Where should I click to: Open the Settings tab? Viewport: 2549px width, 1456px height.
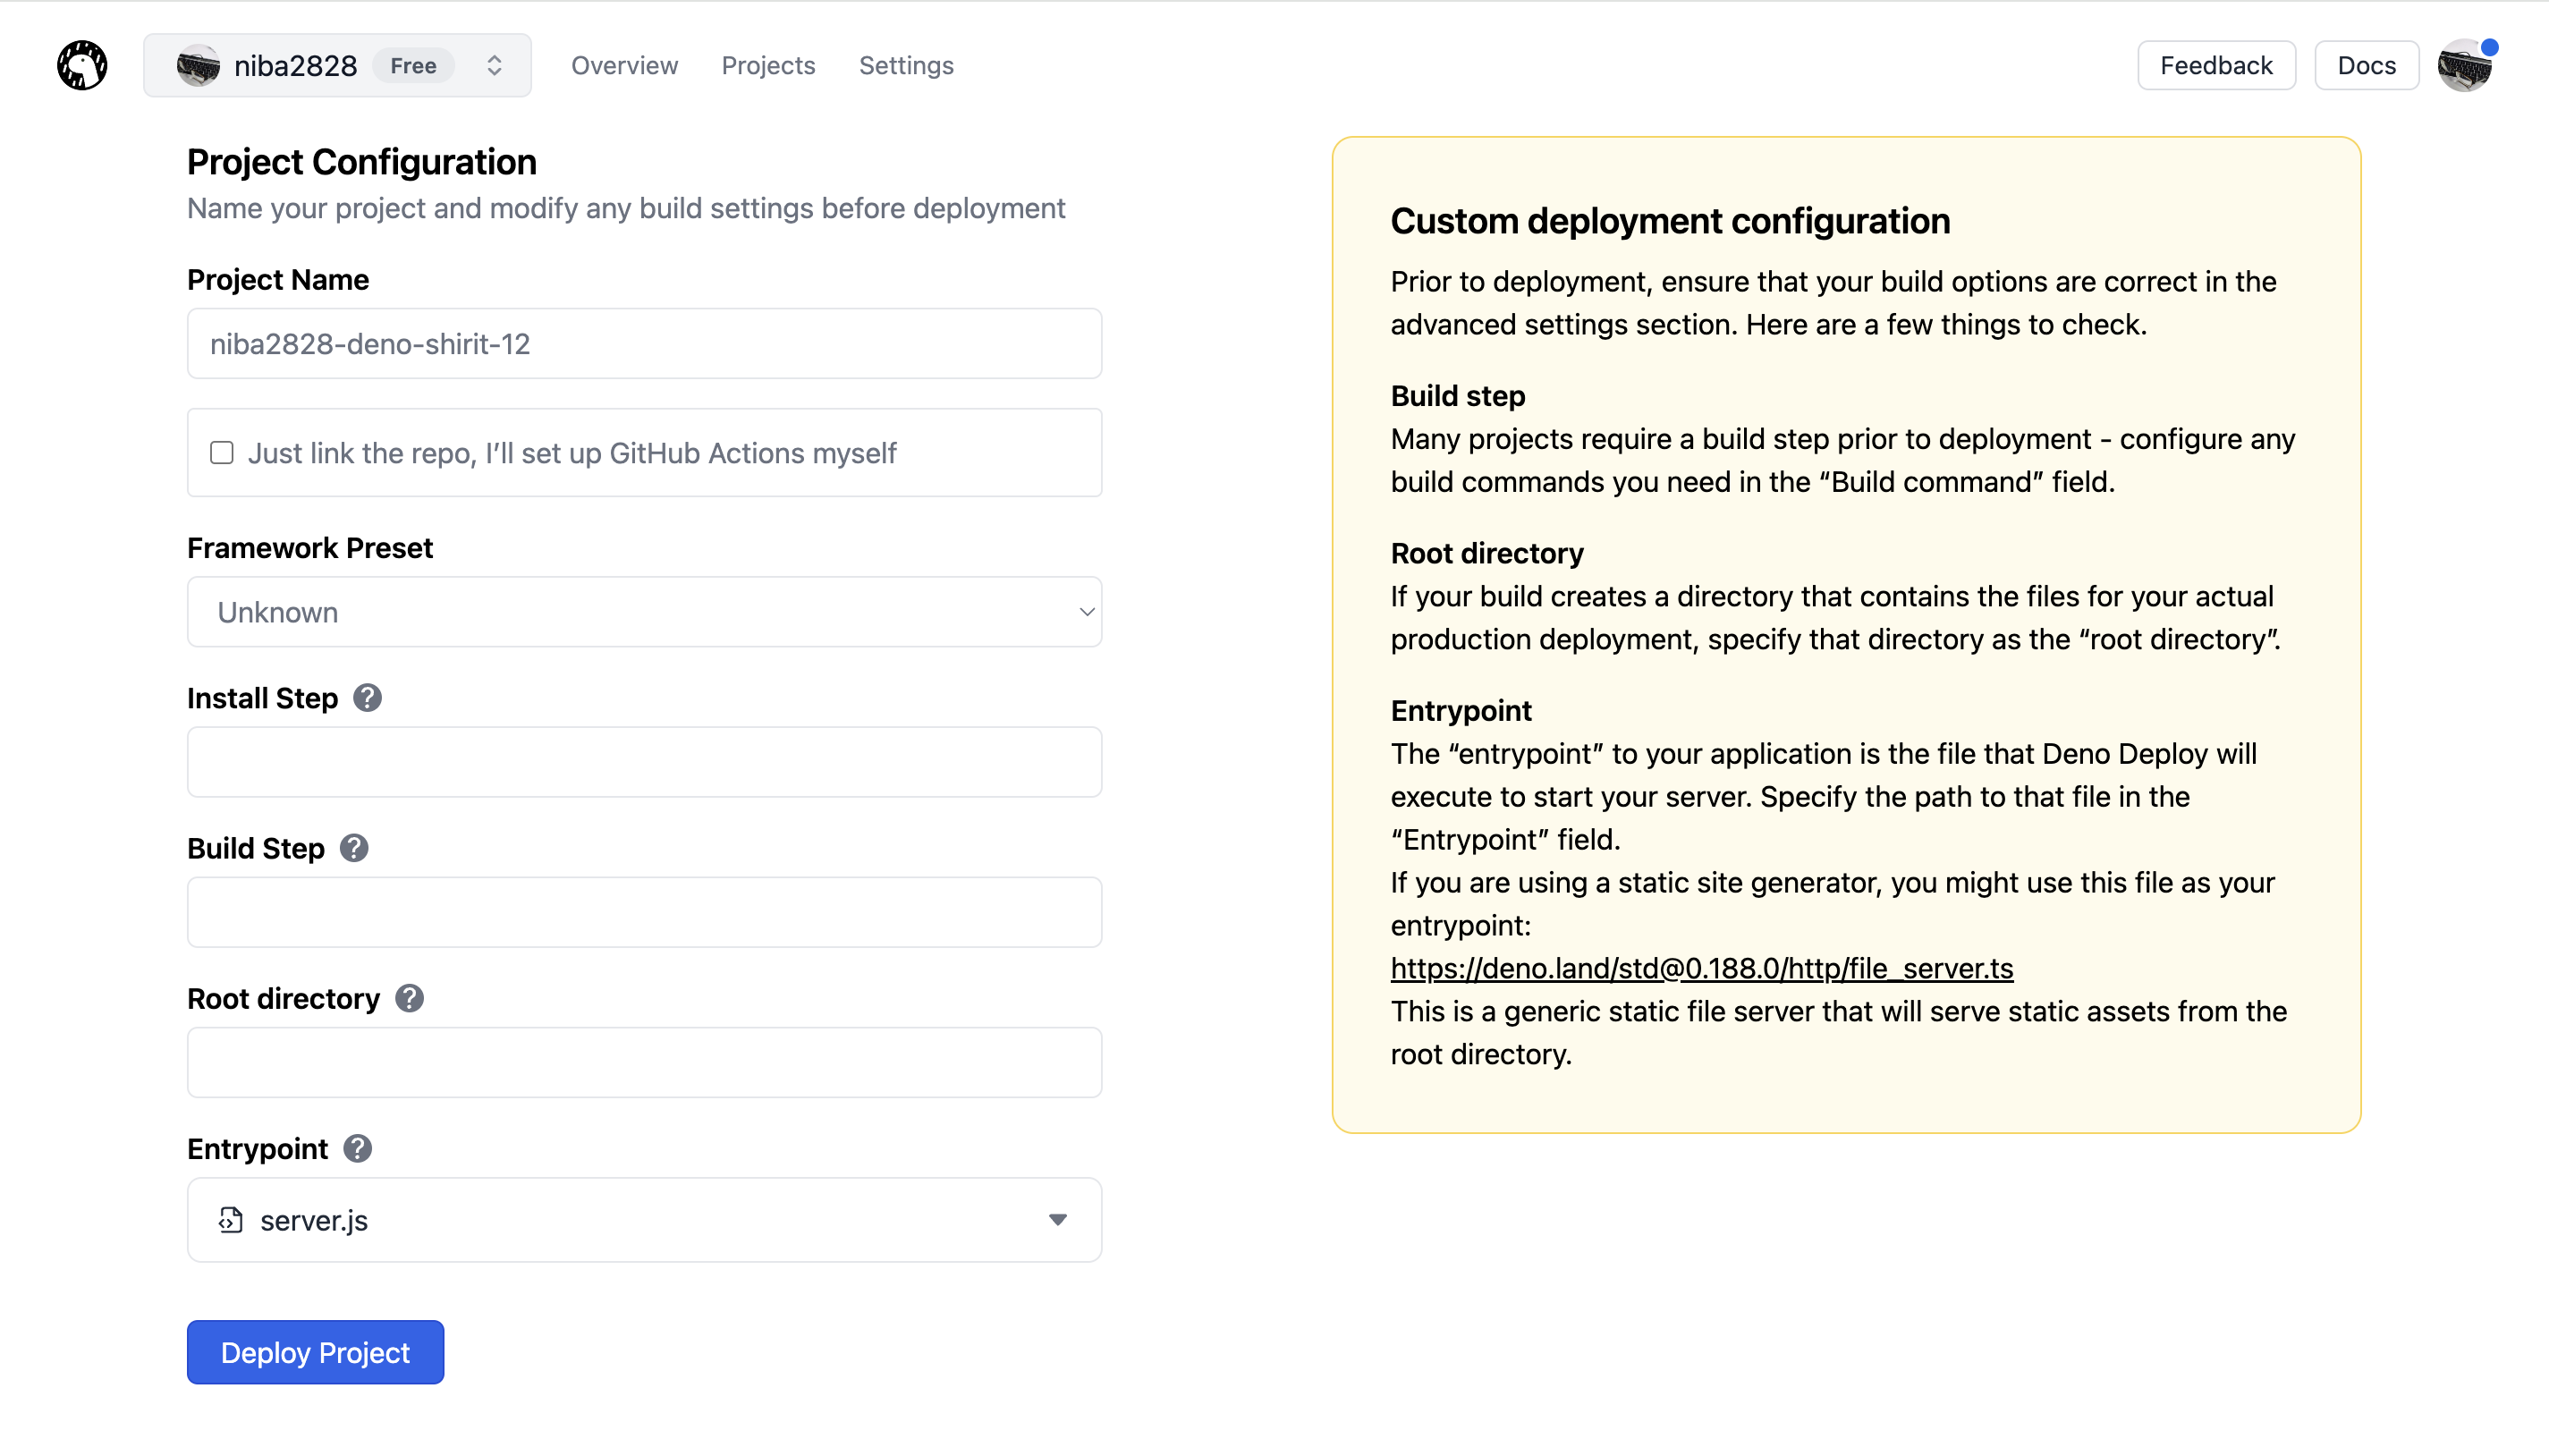[906, 66]
